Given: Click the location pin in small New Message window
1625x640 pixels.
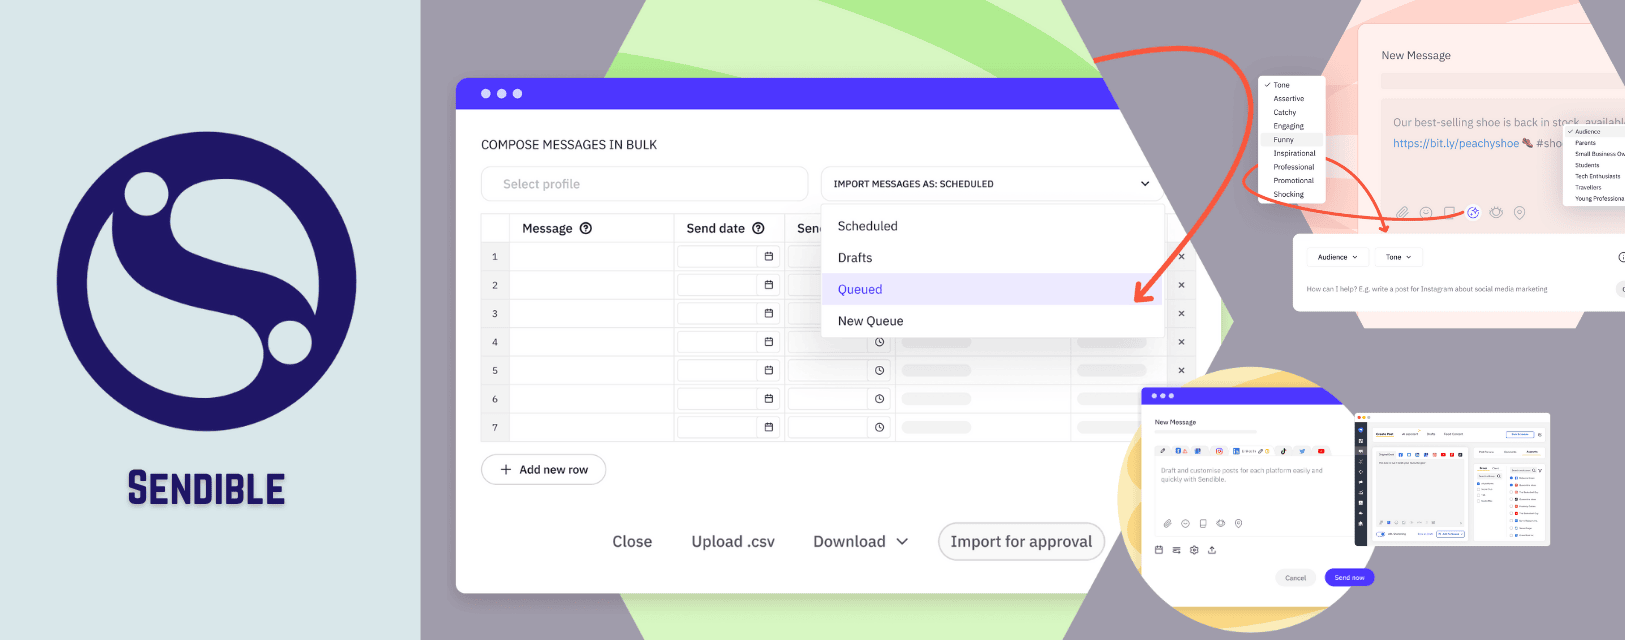Looking at the screenshot, I should [1238, 523].
